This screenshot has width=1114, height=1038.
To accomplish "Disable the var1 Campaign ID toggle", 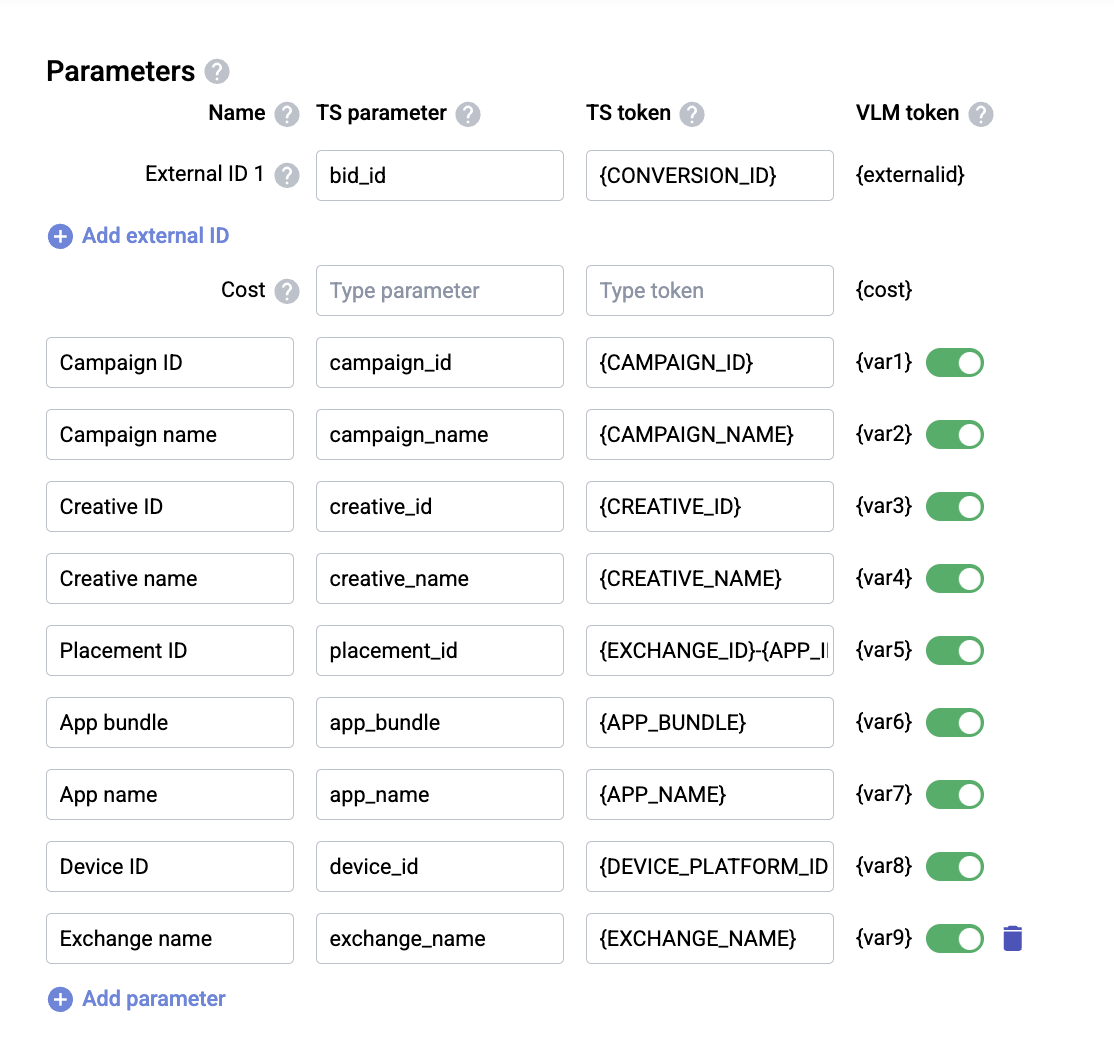I will (x=955, y=363).
